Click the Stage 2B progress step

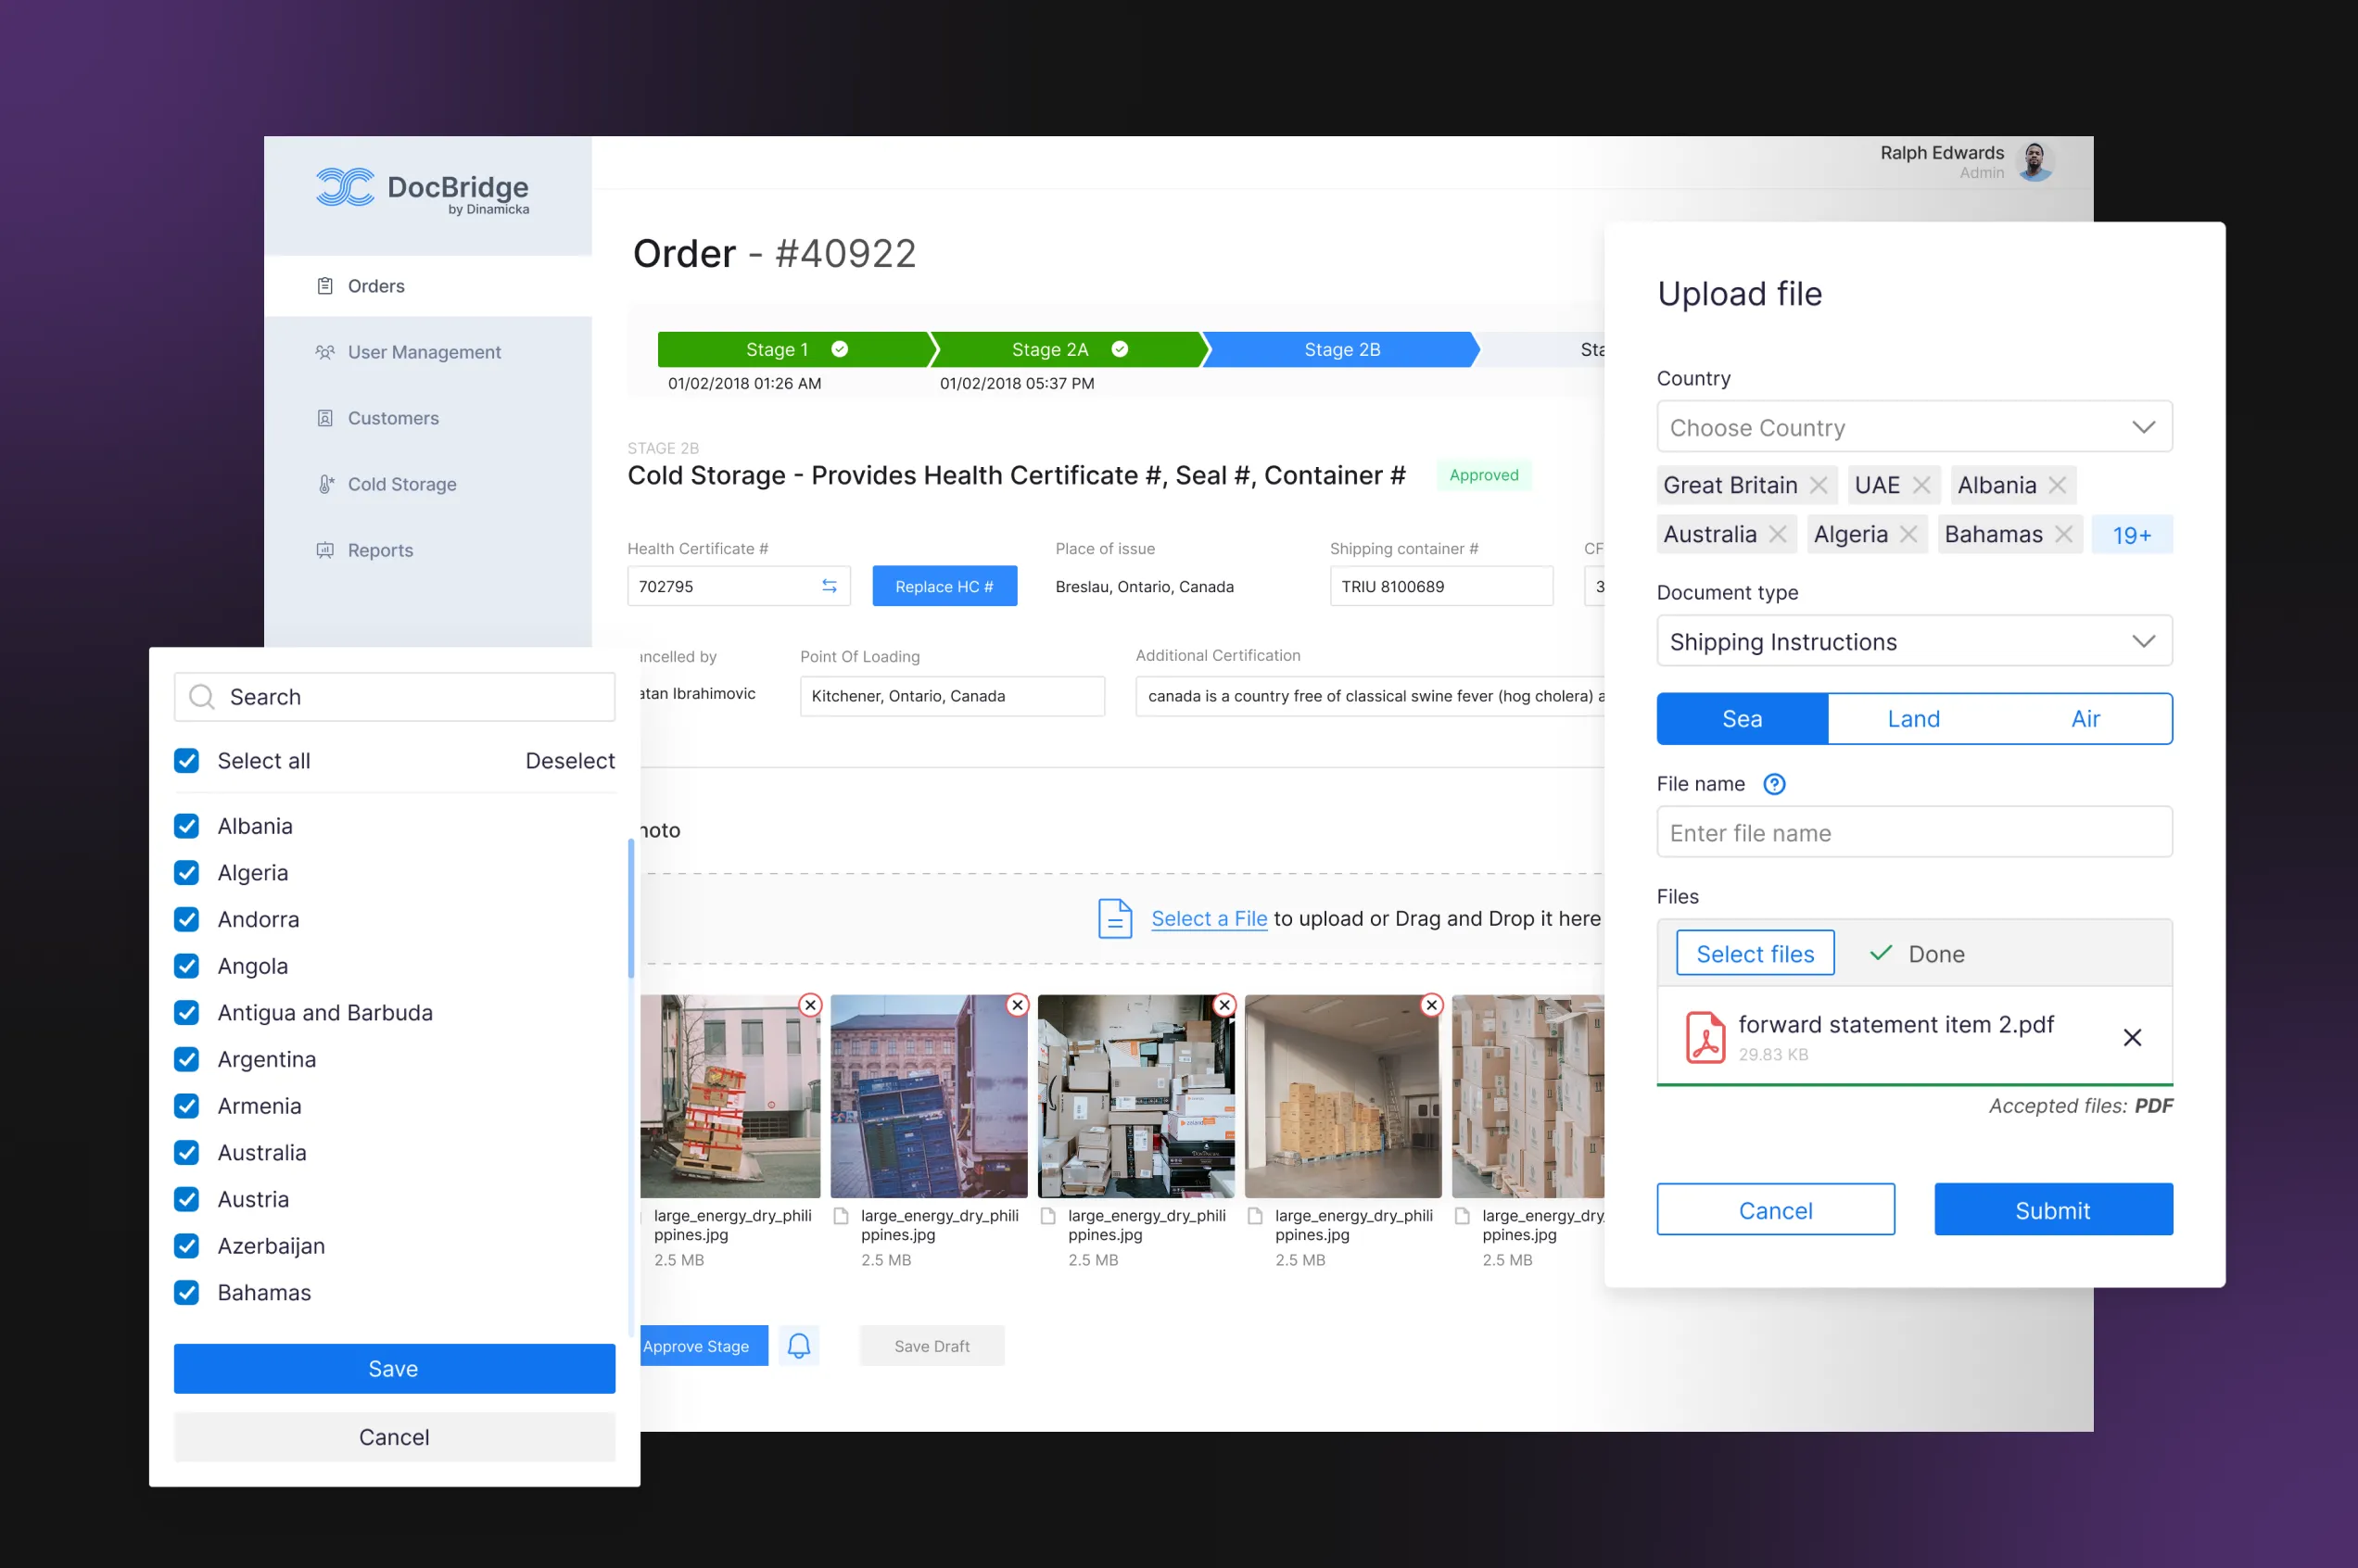1341,350
